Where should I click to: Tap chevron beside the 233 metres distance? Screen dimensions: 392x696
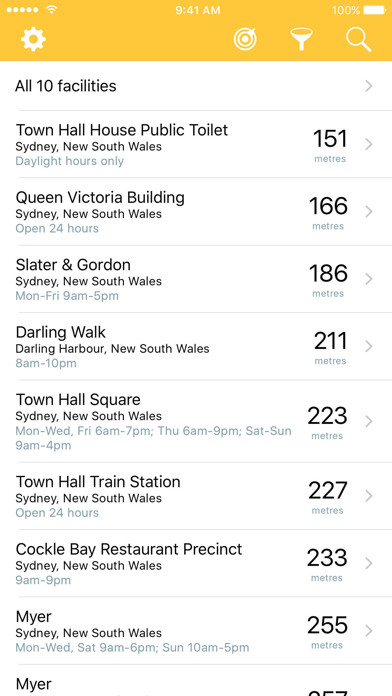pos(368,563)
